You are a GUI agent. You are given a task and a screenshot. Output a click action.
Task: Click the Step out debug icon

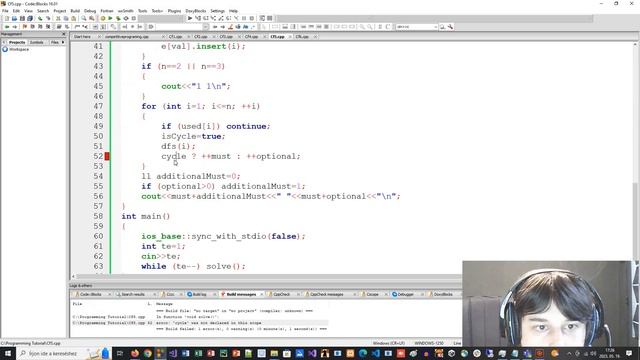[221, 18]
